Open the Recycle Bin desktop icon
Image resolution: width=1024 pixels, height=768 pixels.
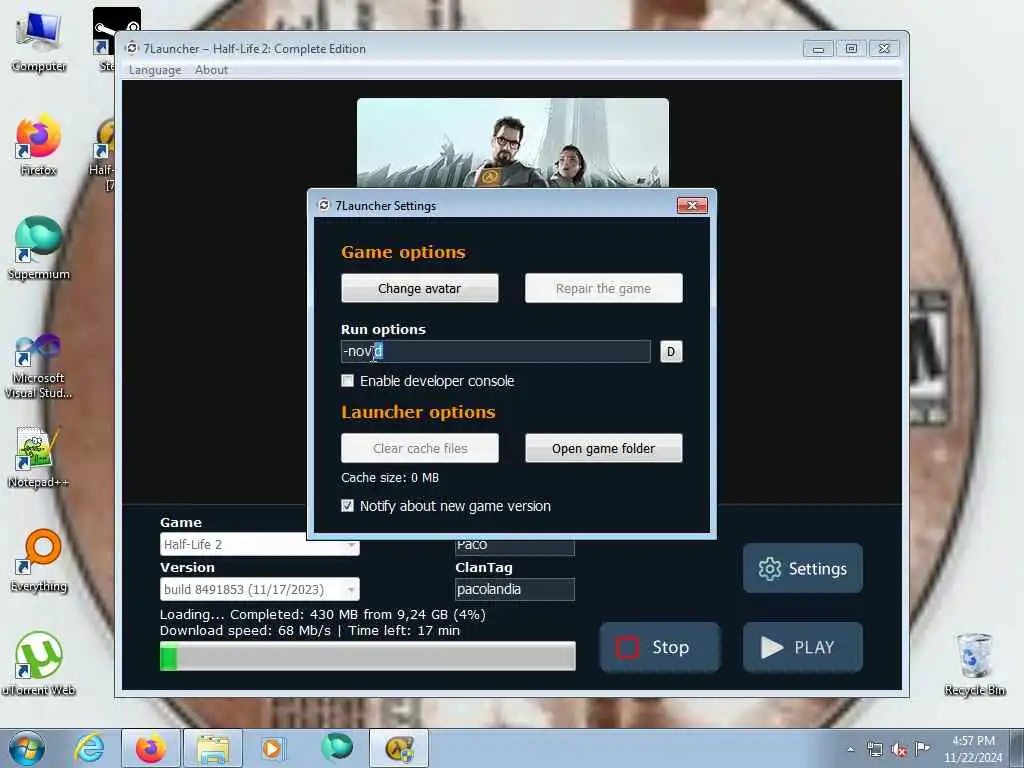click(x=974, y=664)
